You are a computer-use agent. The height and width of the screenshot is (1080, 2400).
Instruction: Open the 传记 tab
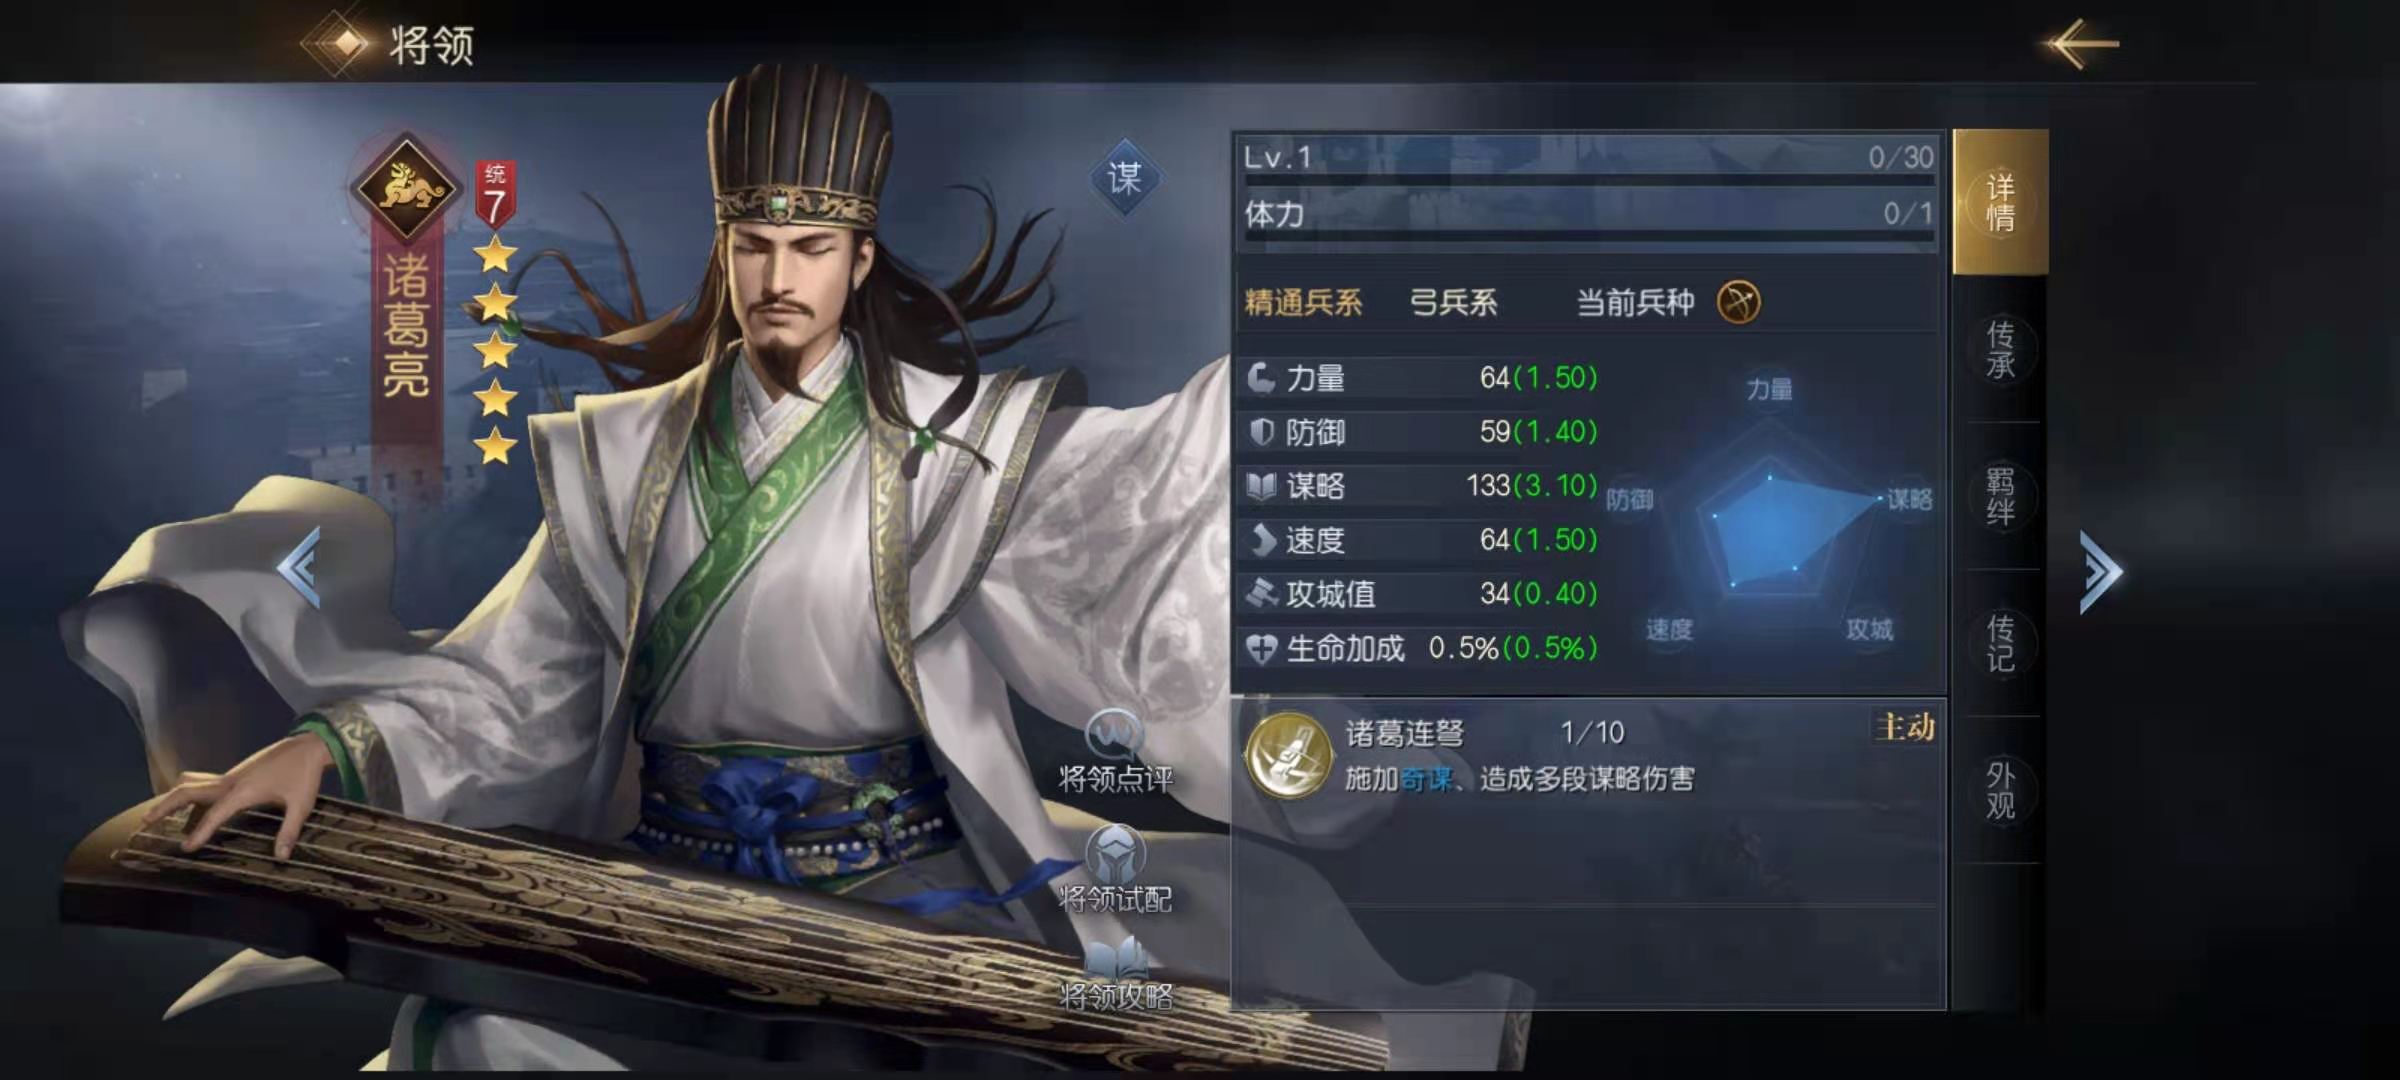tap(2000, 644)
